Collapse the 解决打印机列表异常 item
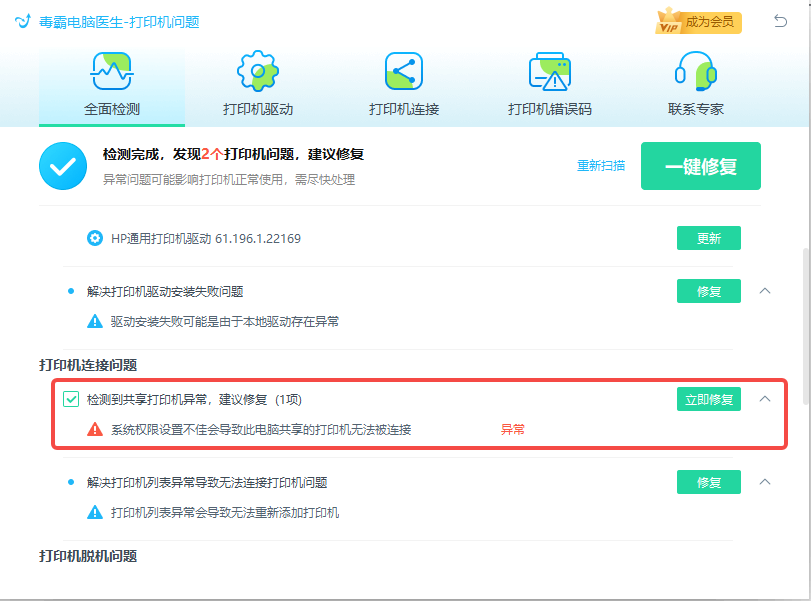This screenshot has width=811, height=601. [x=765, y=482]
